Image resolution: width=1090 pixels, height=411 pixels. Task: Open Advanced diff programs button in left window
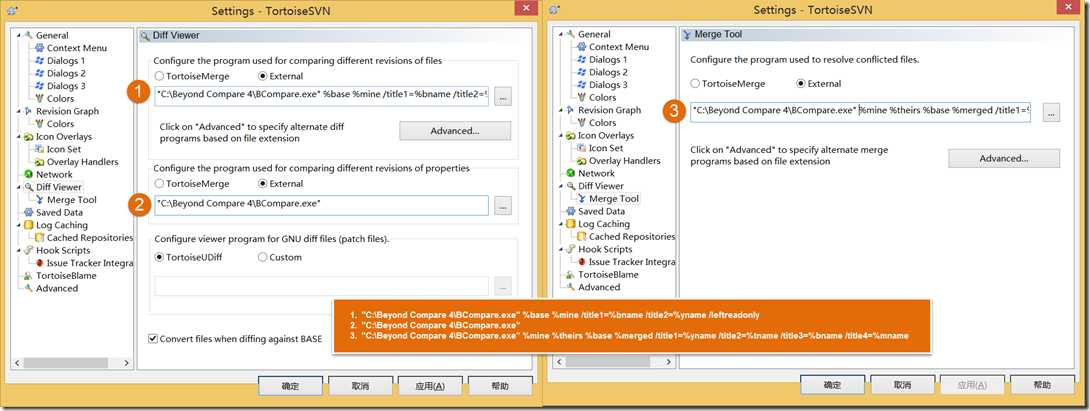coord(455,131)
